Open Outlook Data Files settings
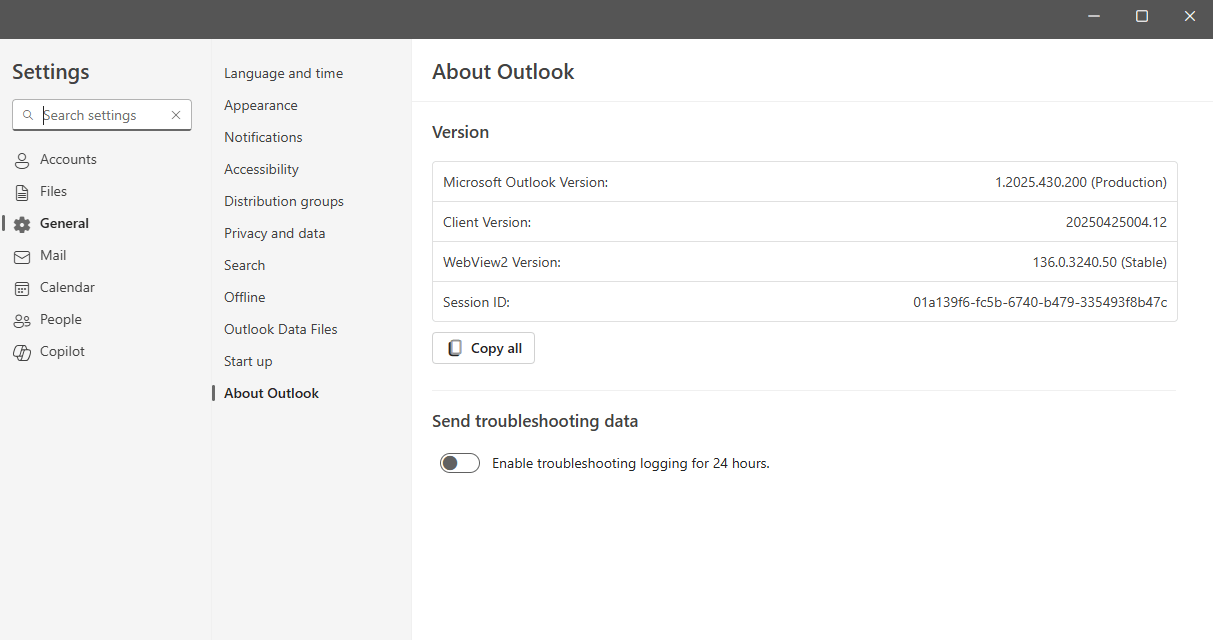This screenshot has width=1213, height=640. 281,329
